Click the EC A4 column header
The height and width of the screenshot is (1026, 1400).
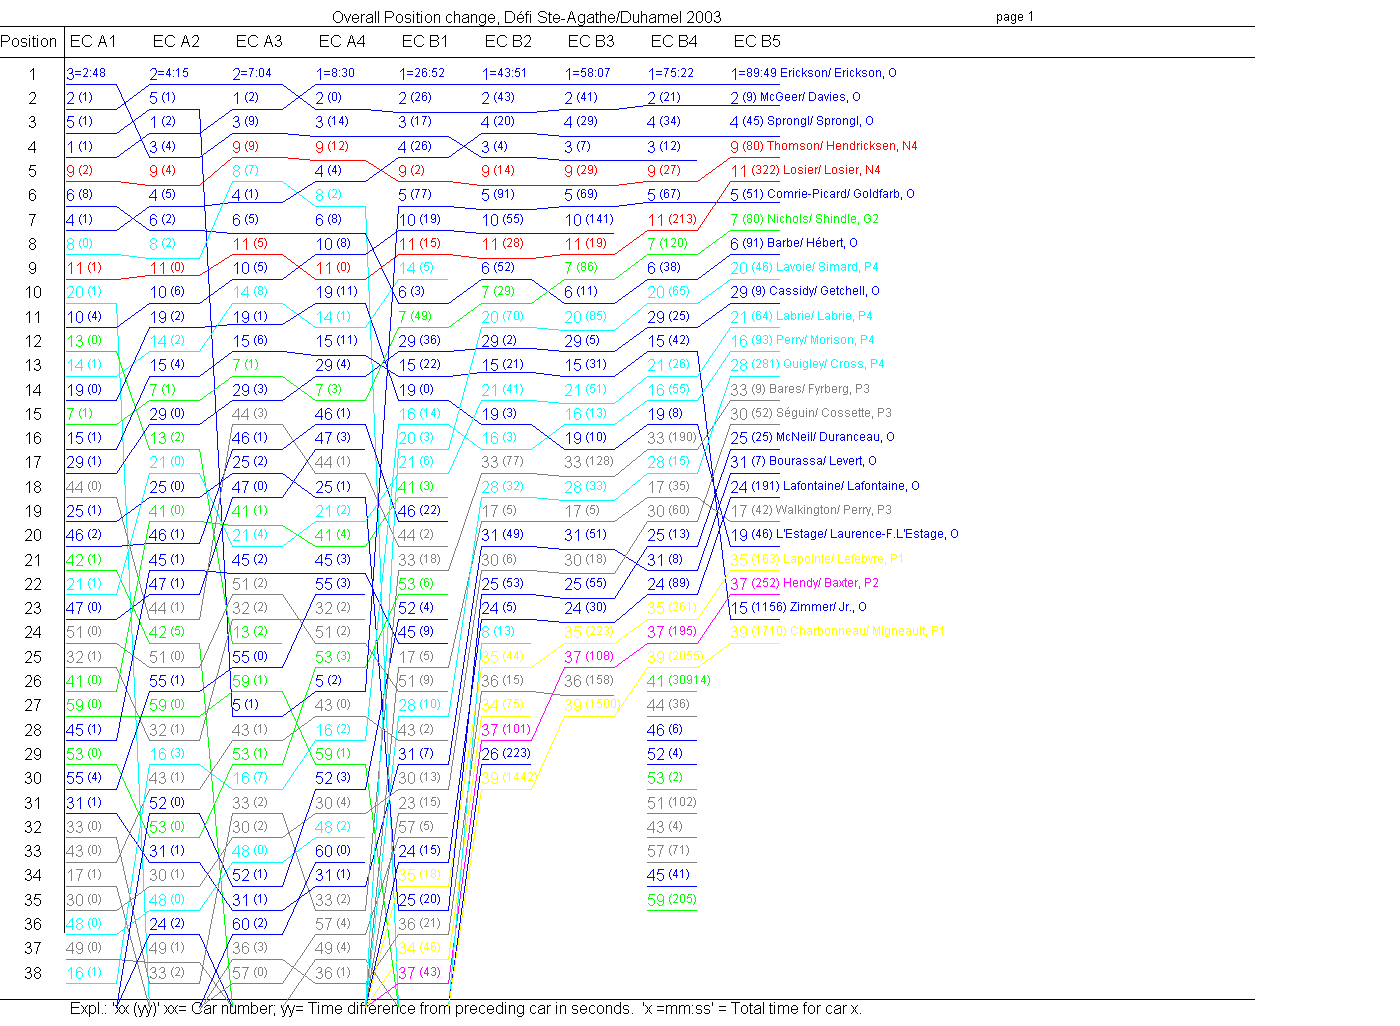tap(342, 41)
